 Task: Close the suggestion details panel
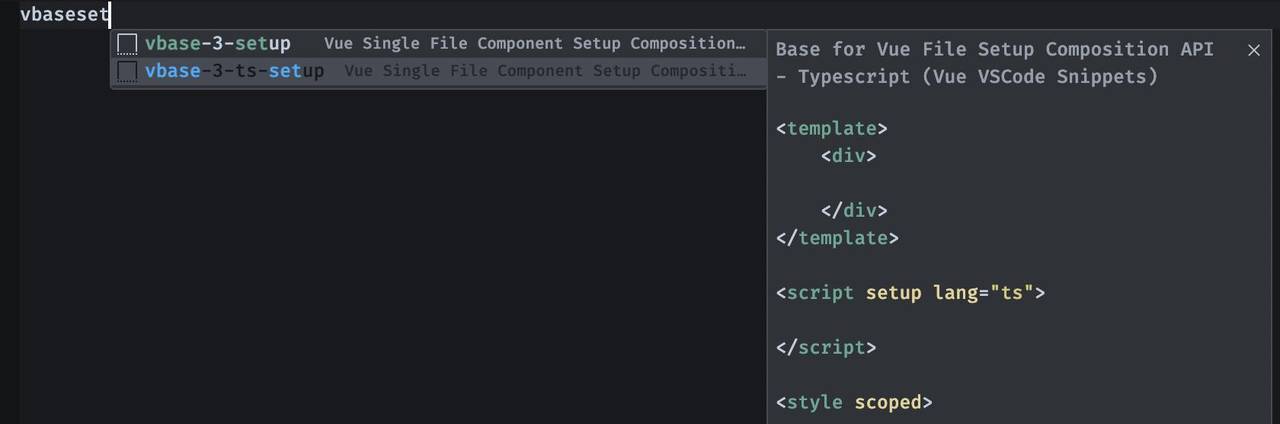click(1254, 50)
